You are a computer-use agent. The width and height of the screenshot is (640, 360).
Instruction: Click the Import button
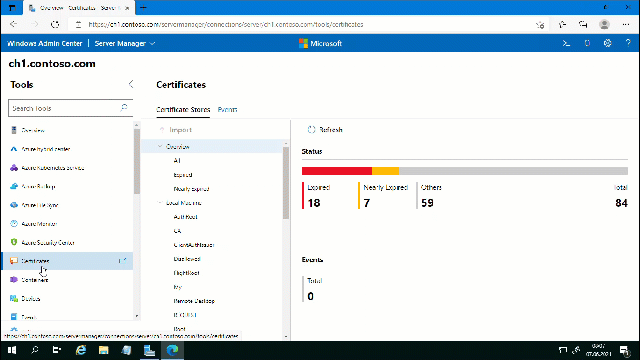click(176, 130)
